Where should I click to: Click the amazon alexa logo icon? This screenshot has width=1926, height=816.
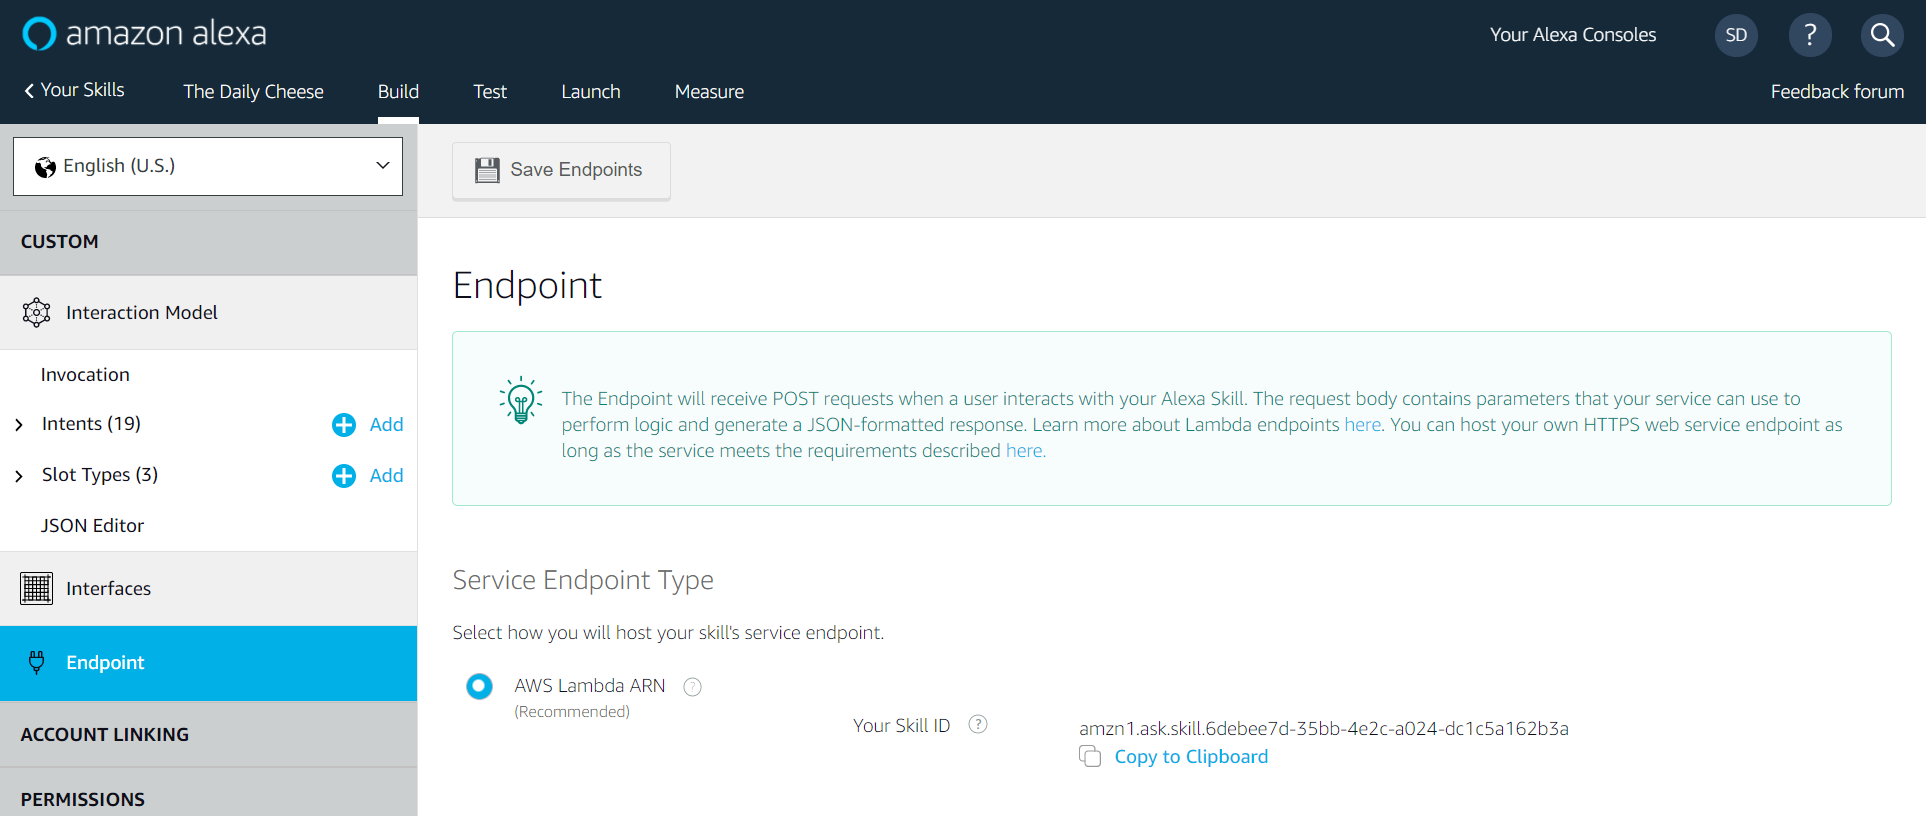point(39,34)
